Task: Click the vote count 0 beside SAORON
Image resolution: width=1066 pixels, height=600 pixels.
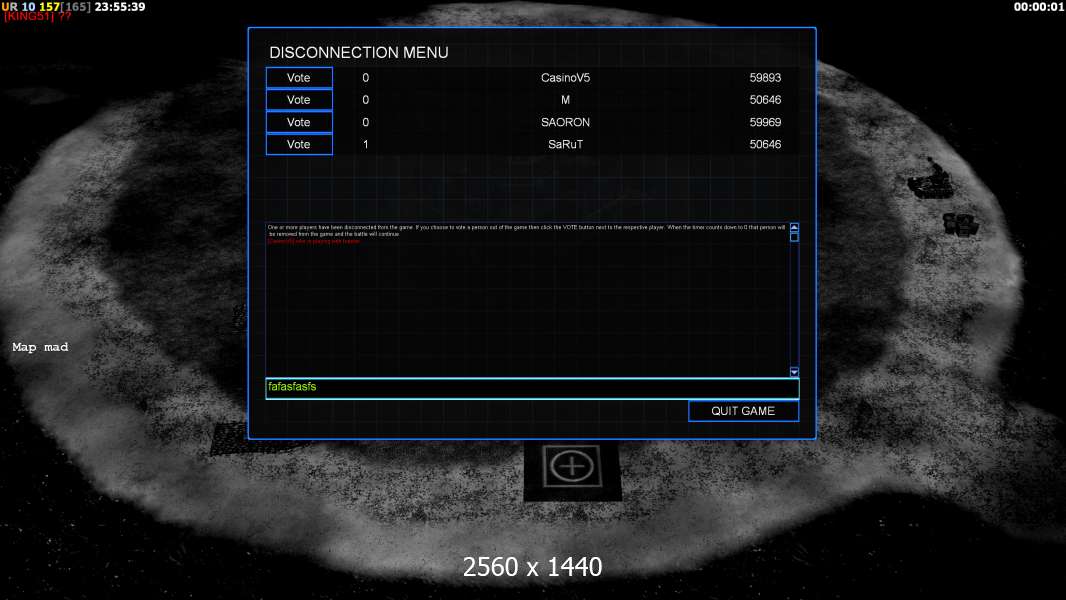Action: point(366,122)
